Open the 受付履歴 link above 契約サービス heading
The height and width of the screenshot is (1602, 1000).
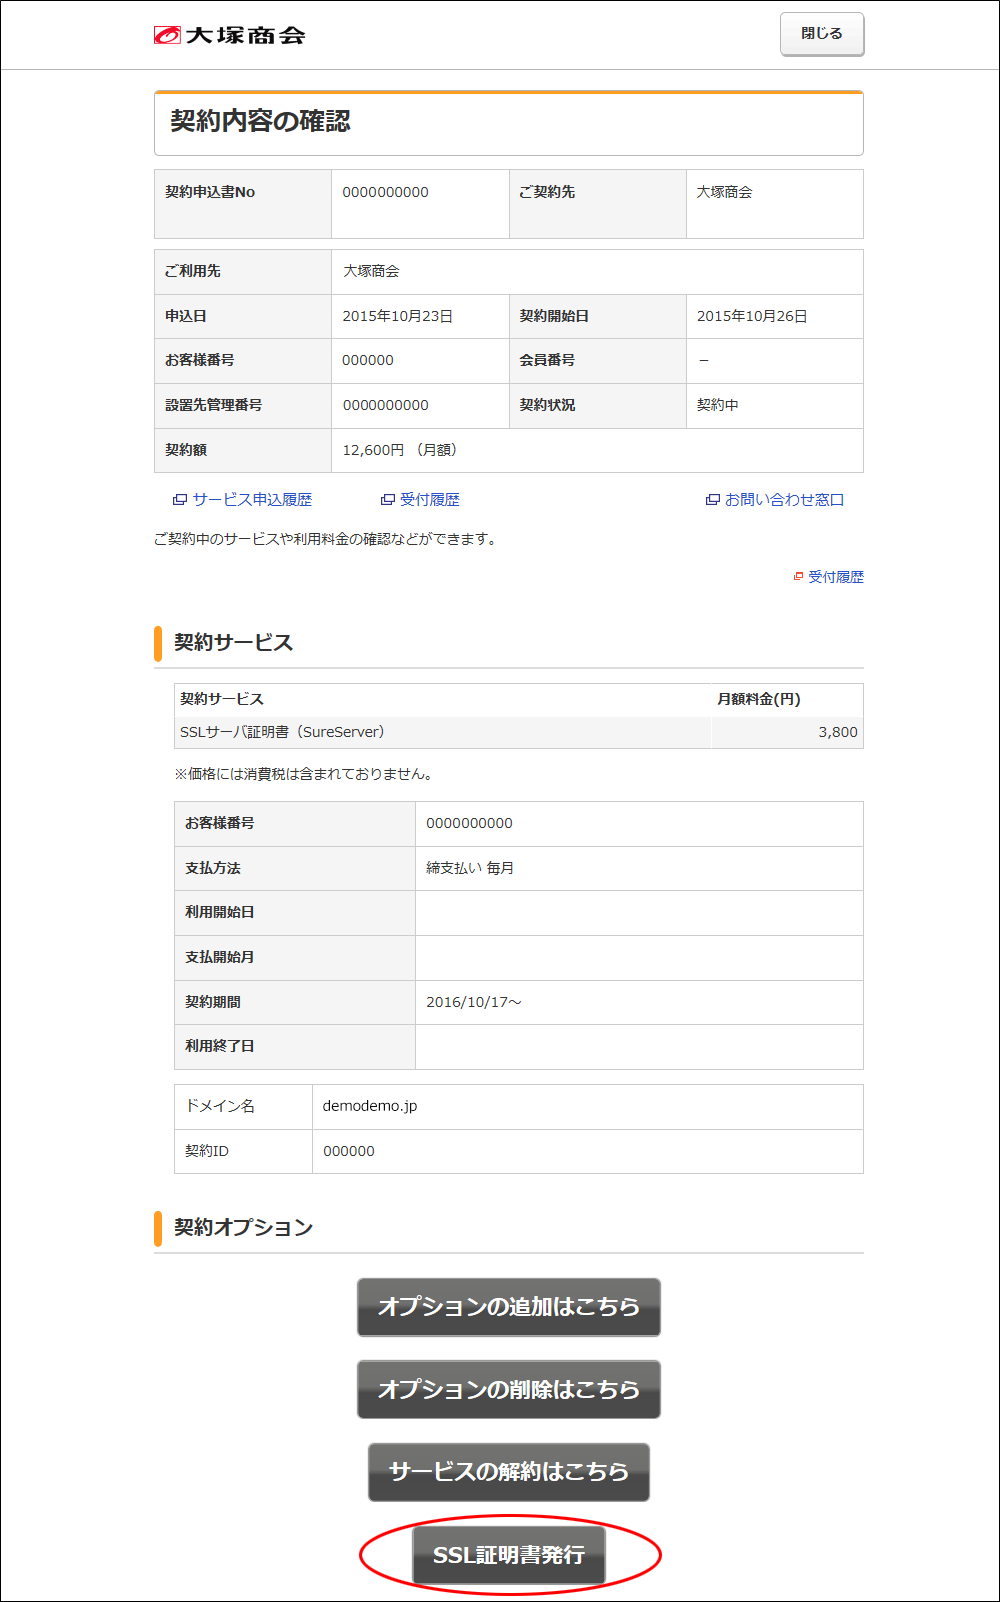coord(836,577)
